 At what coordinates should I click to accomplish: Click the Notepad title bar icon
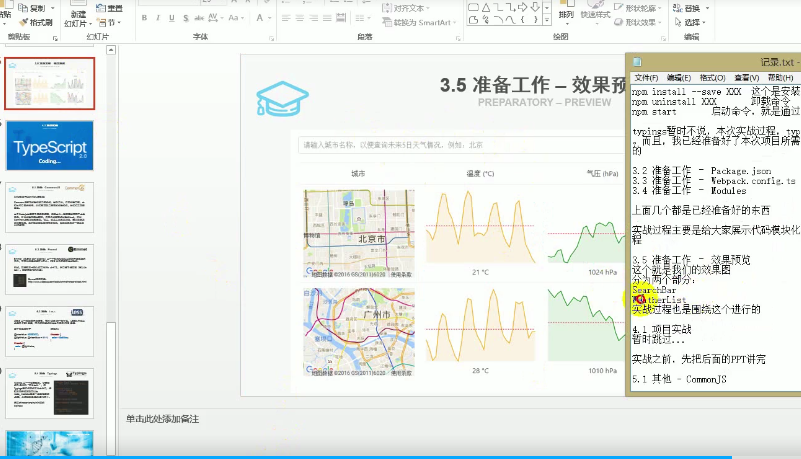(637, 62)
